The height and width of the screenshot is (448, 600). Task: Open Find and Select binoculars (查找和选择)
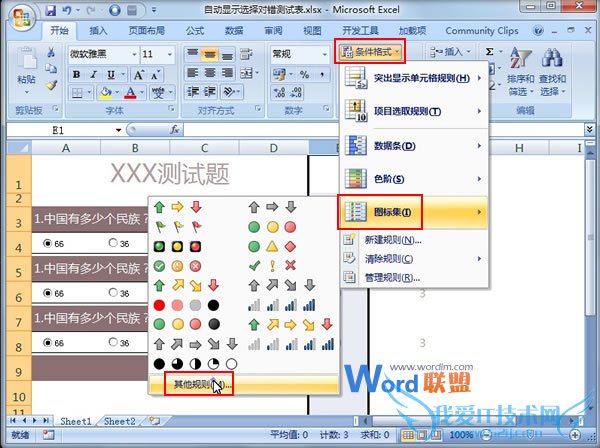coord(552,72)
